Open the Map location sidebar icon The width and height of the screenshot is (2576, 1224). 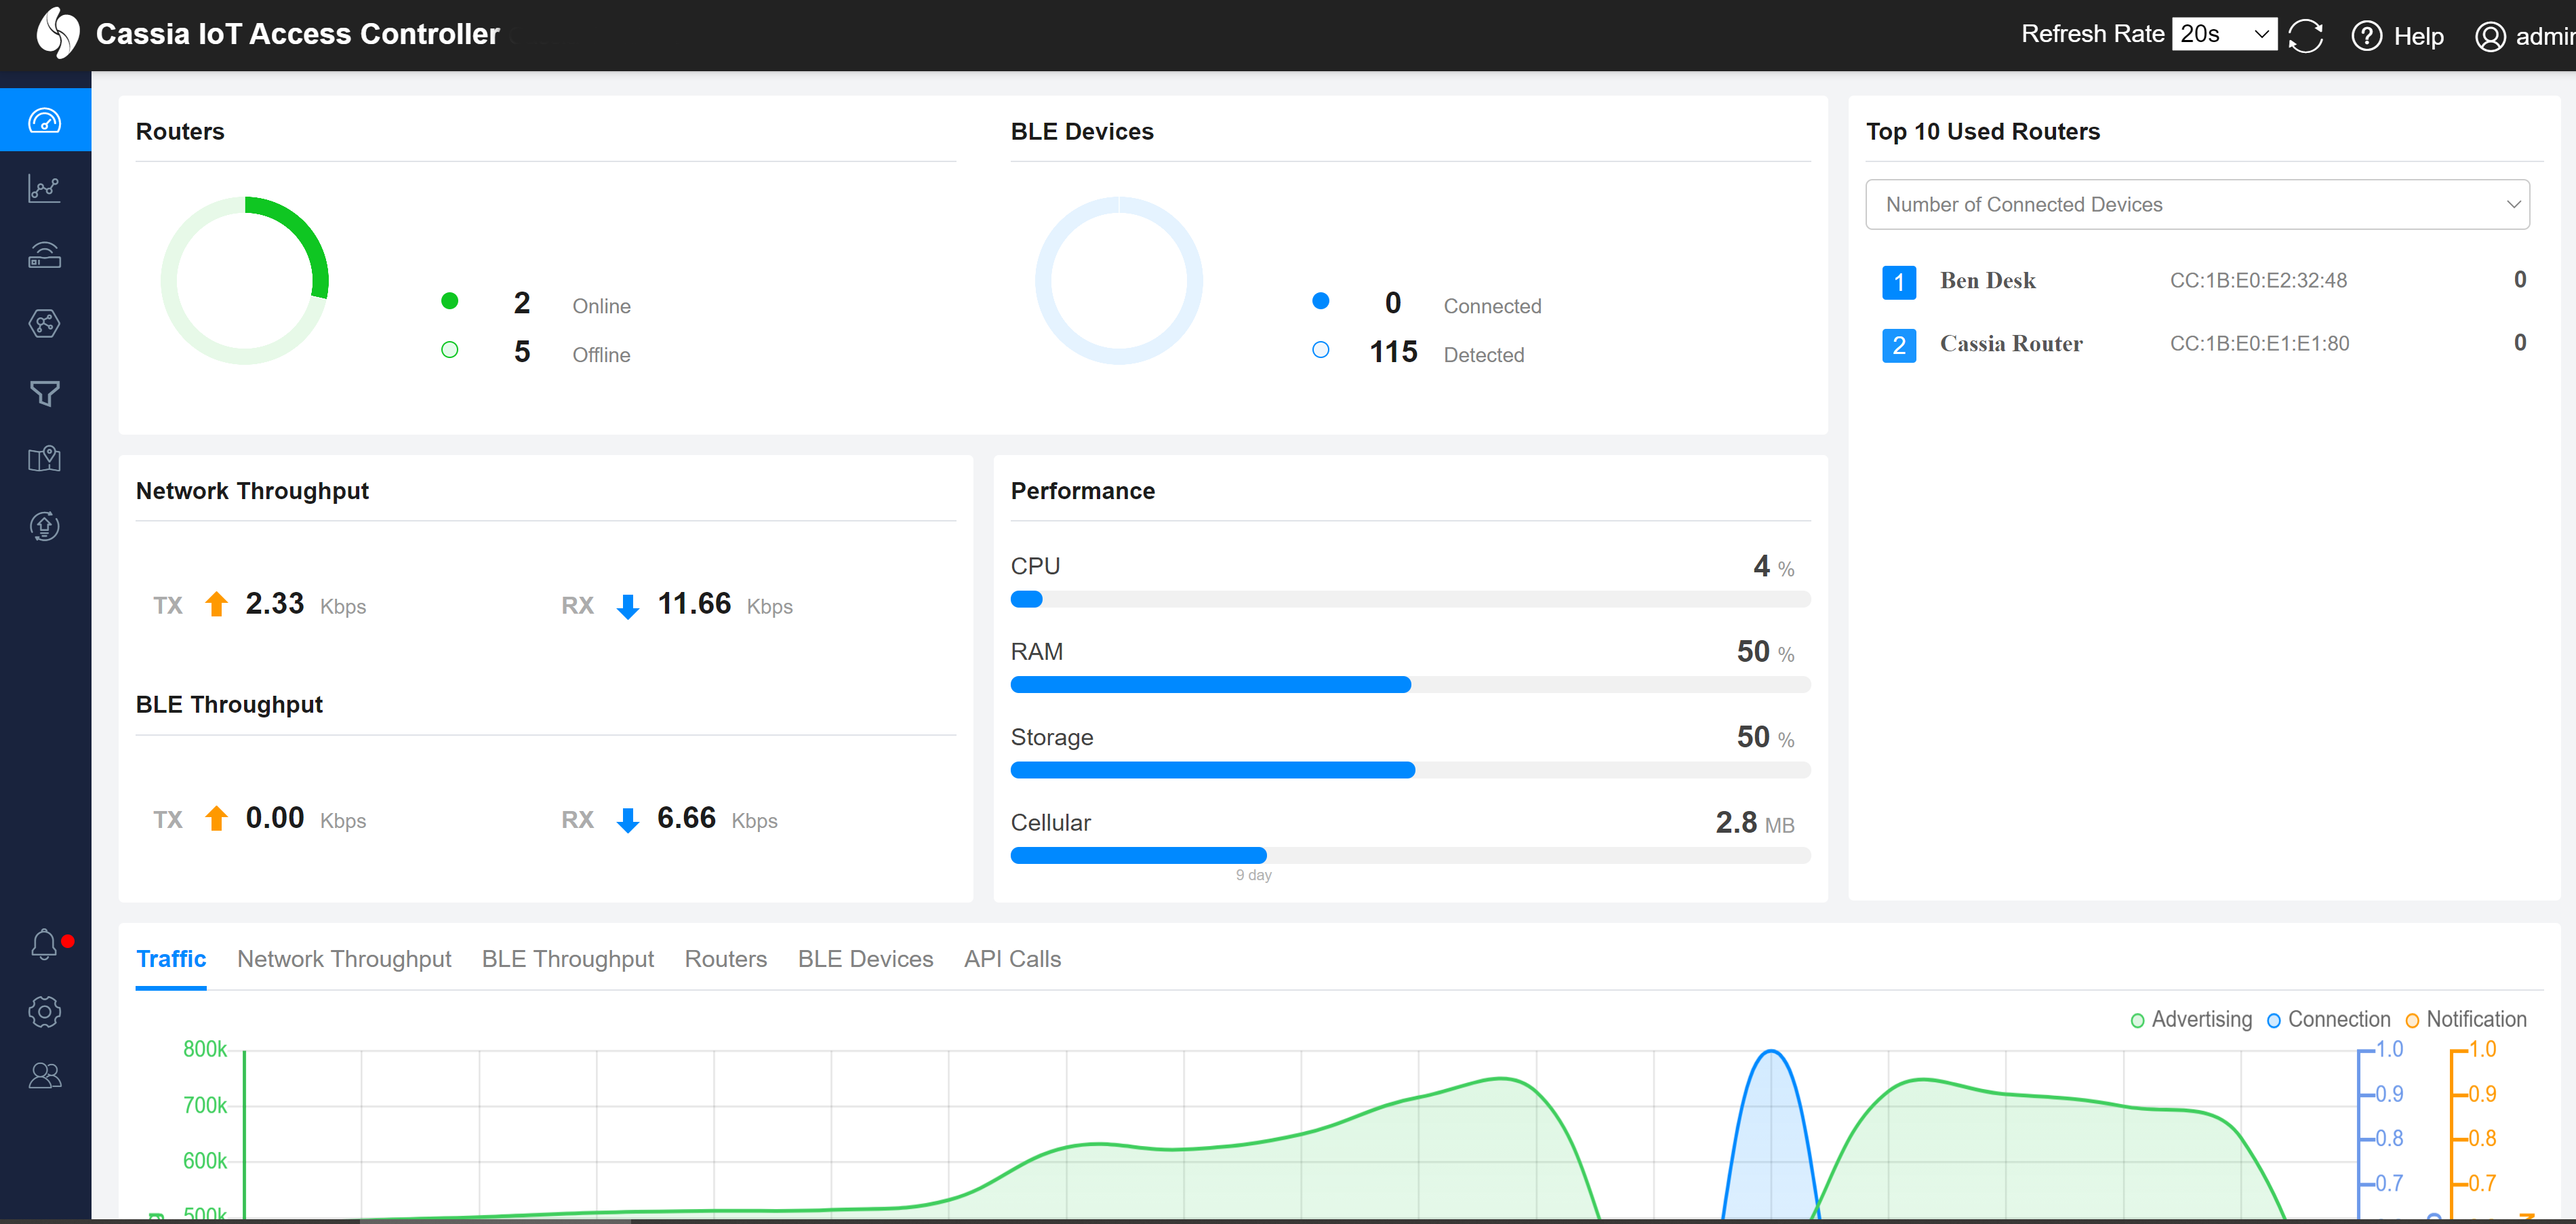45,459
